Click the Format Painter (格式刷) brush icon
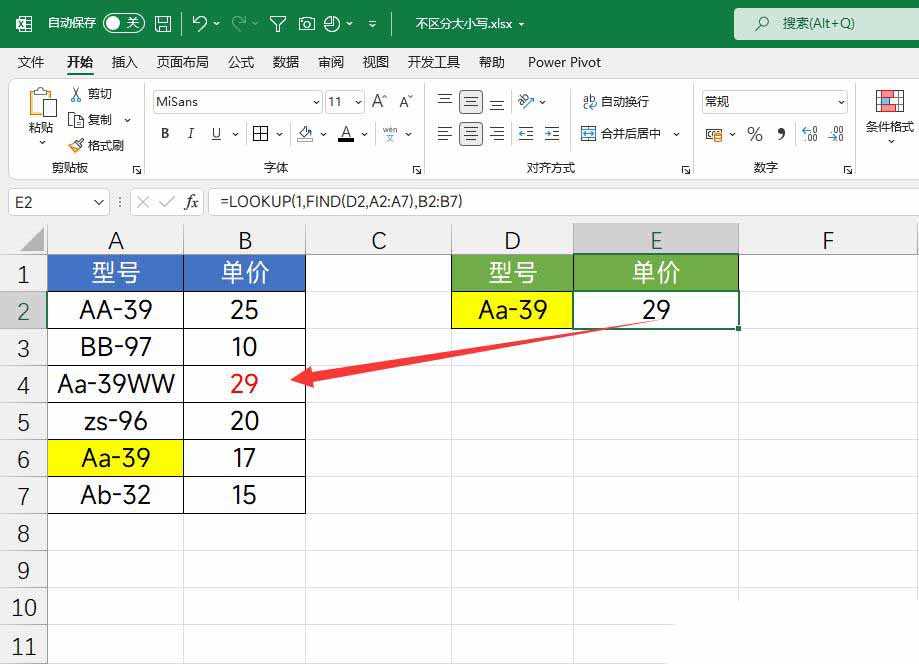This screenshot has height=664, width=919. [76, 145]
